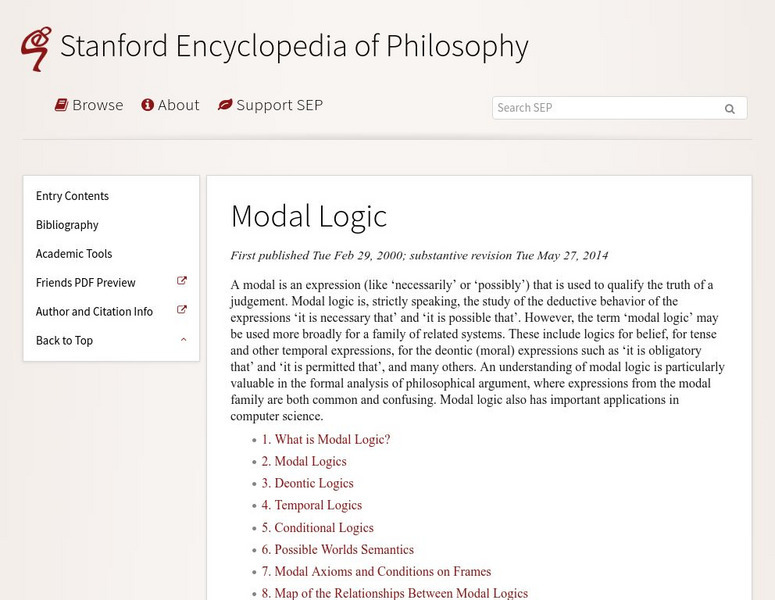The image size is (775, 600).
Task: Jump to section 3. Deontic Logics
Action: point(307,484)
